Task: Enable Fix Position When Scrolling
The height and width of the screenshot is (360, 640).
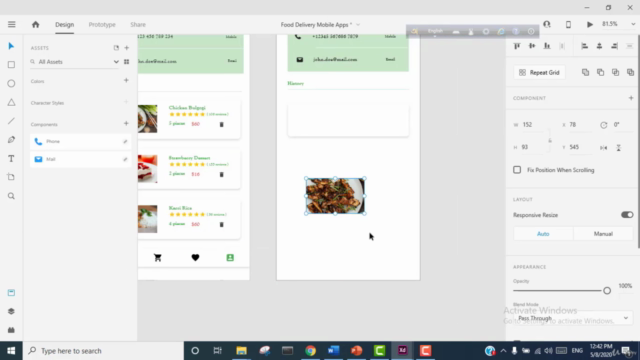Action: tap(517, 170)
